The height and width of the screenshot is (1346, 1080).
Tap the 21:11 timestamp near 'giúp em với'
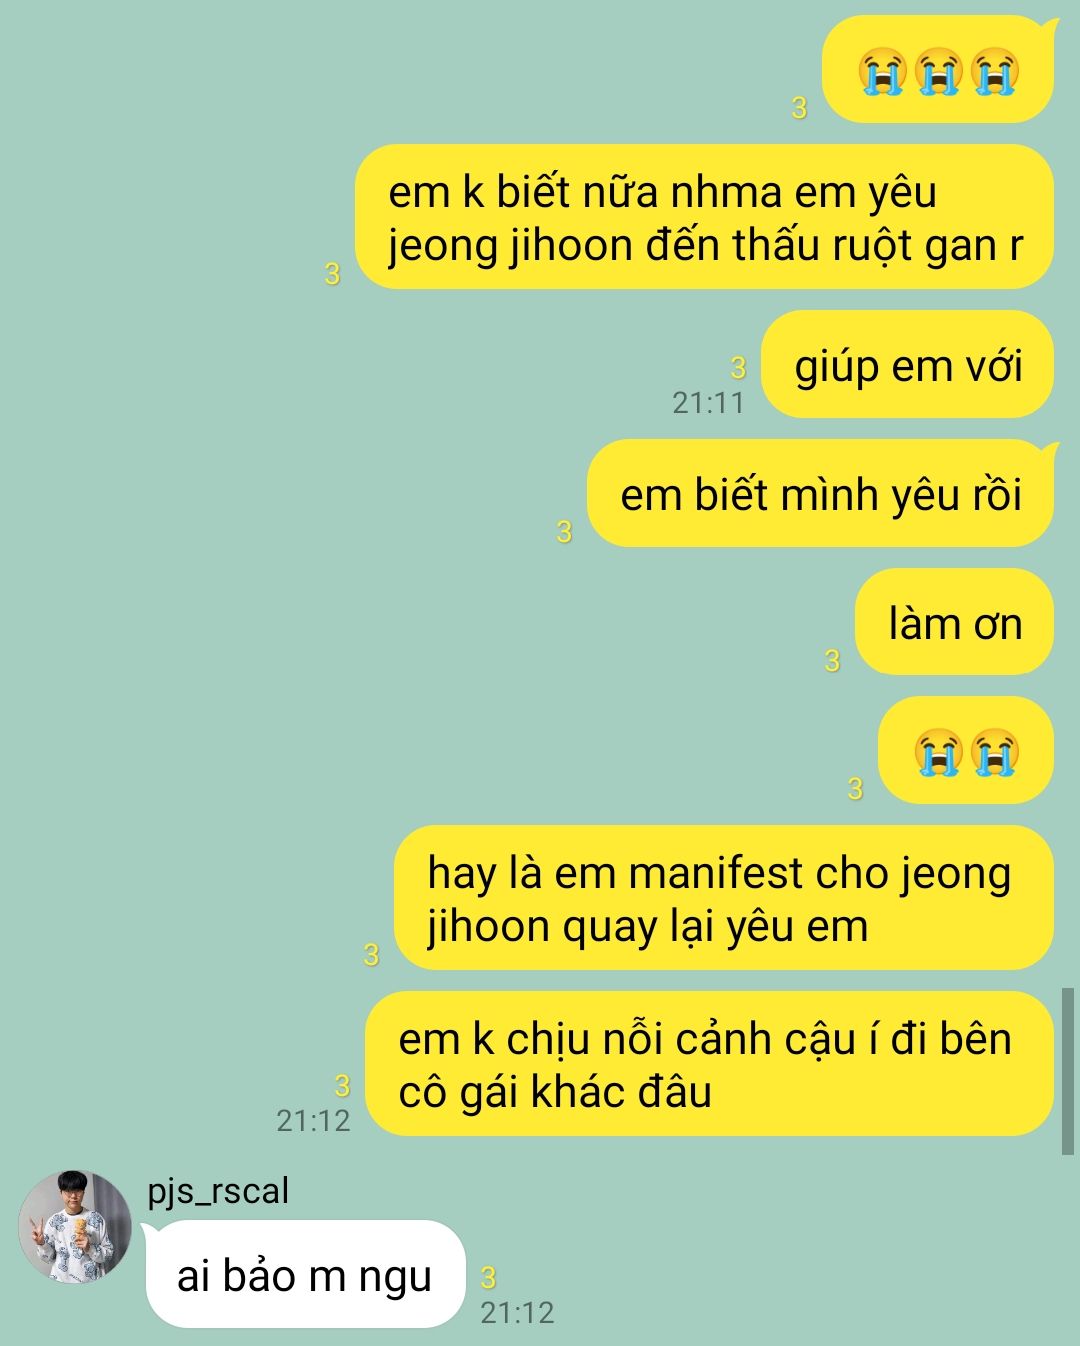(708, 402)
